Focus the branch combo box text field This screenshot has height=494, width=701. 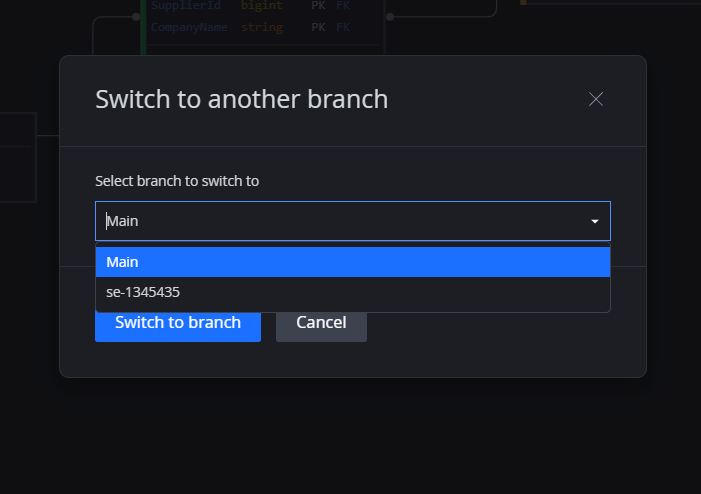[353, 221]
